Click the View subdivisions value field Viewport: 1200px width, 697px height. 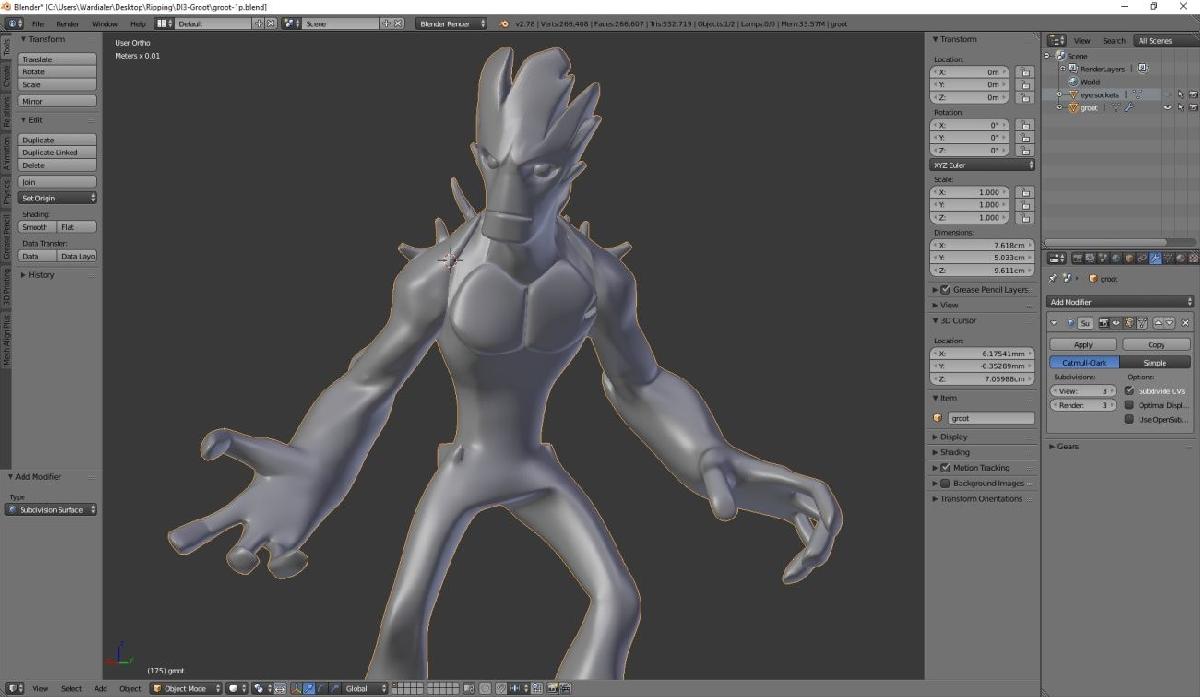(x=1083, y=391)
